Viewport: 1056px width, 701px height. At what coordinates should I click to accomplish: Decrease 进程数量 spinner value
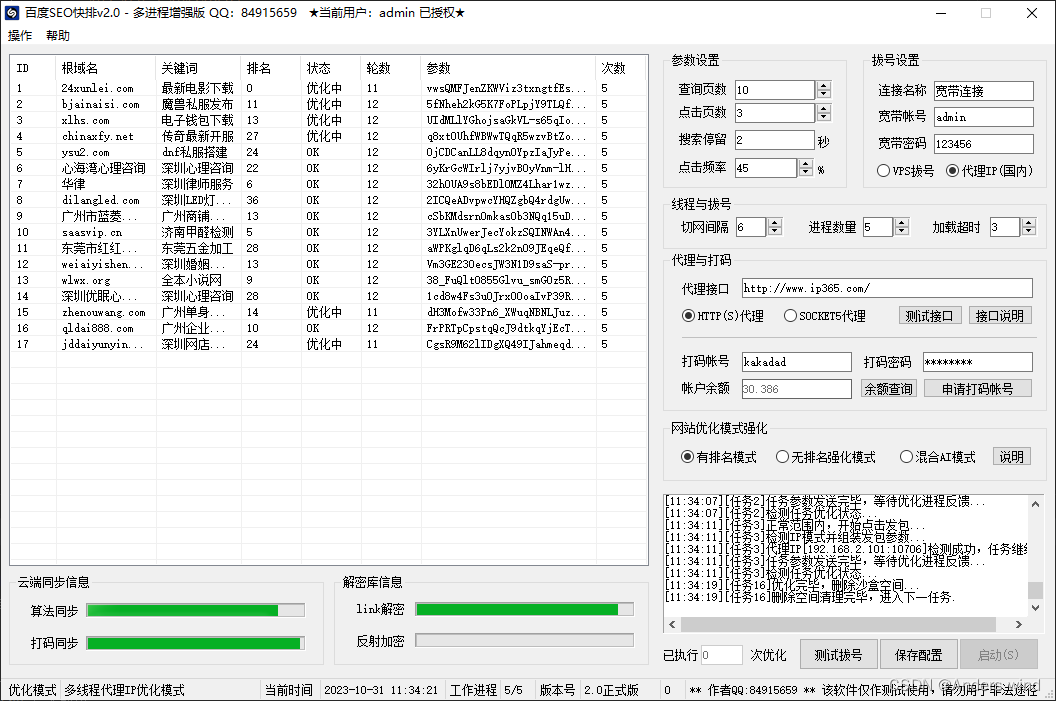[x=902, y=232]
